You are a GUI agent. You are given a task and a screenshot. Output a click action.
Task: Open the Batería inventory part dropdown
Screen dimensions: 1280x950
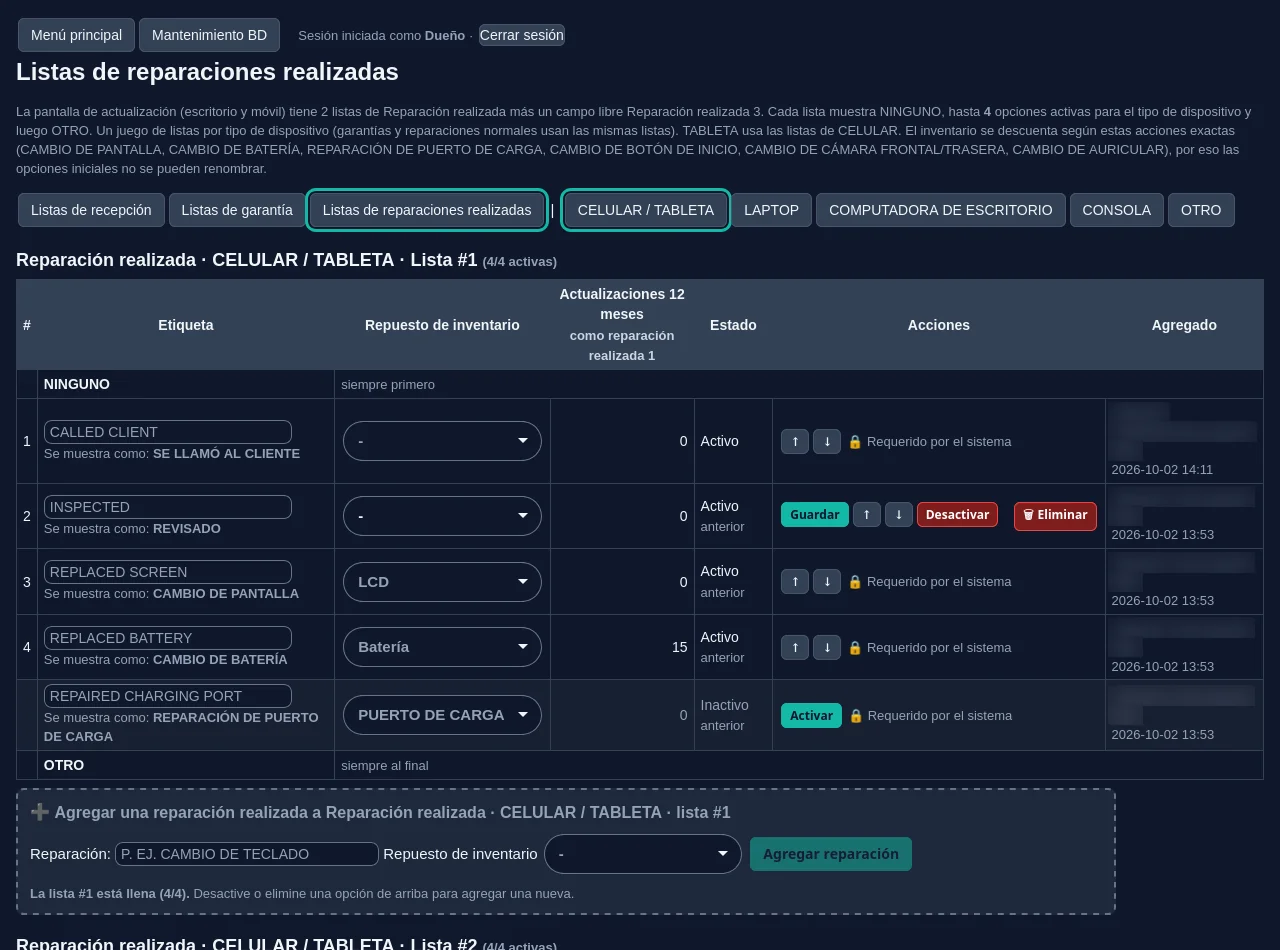442,647
